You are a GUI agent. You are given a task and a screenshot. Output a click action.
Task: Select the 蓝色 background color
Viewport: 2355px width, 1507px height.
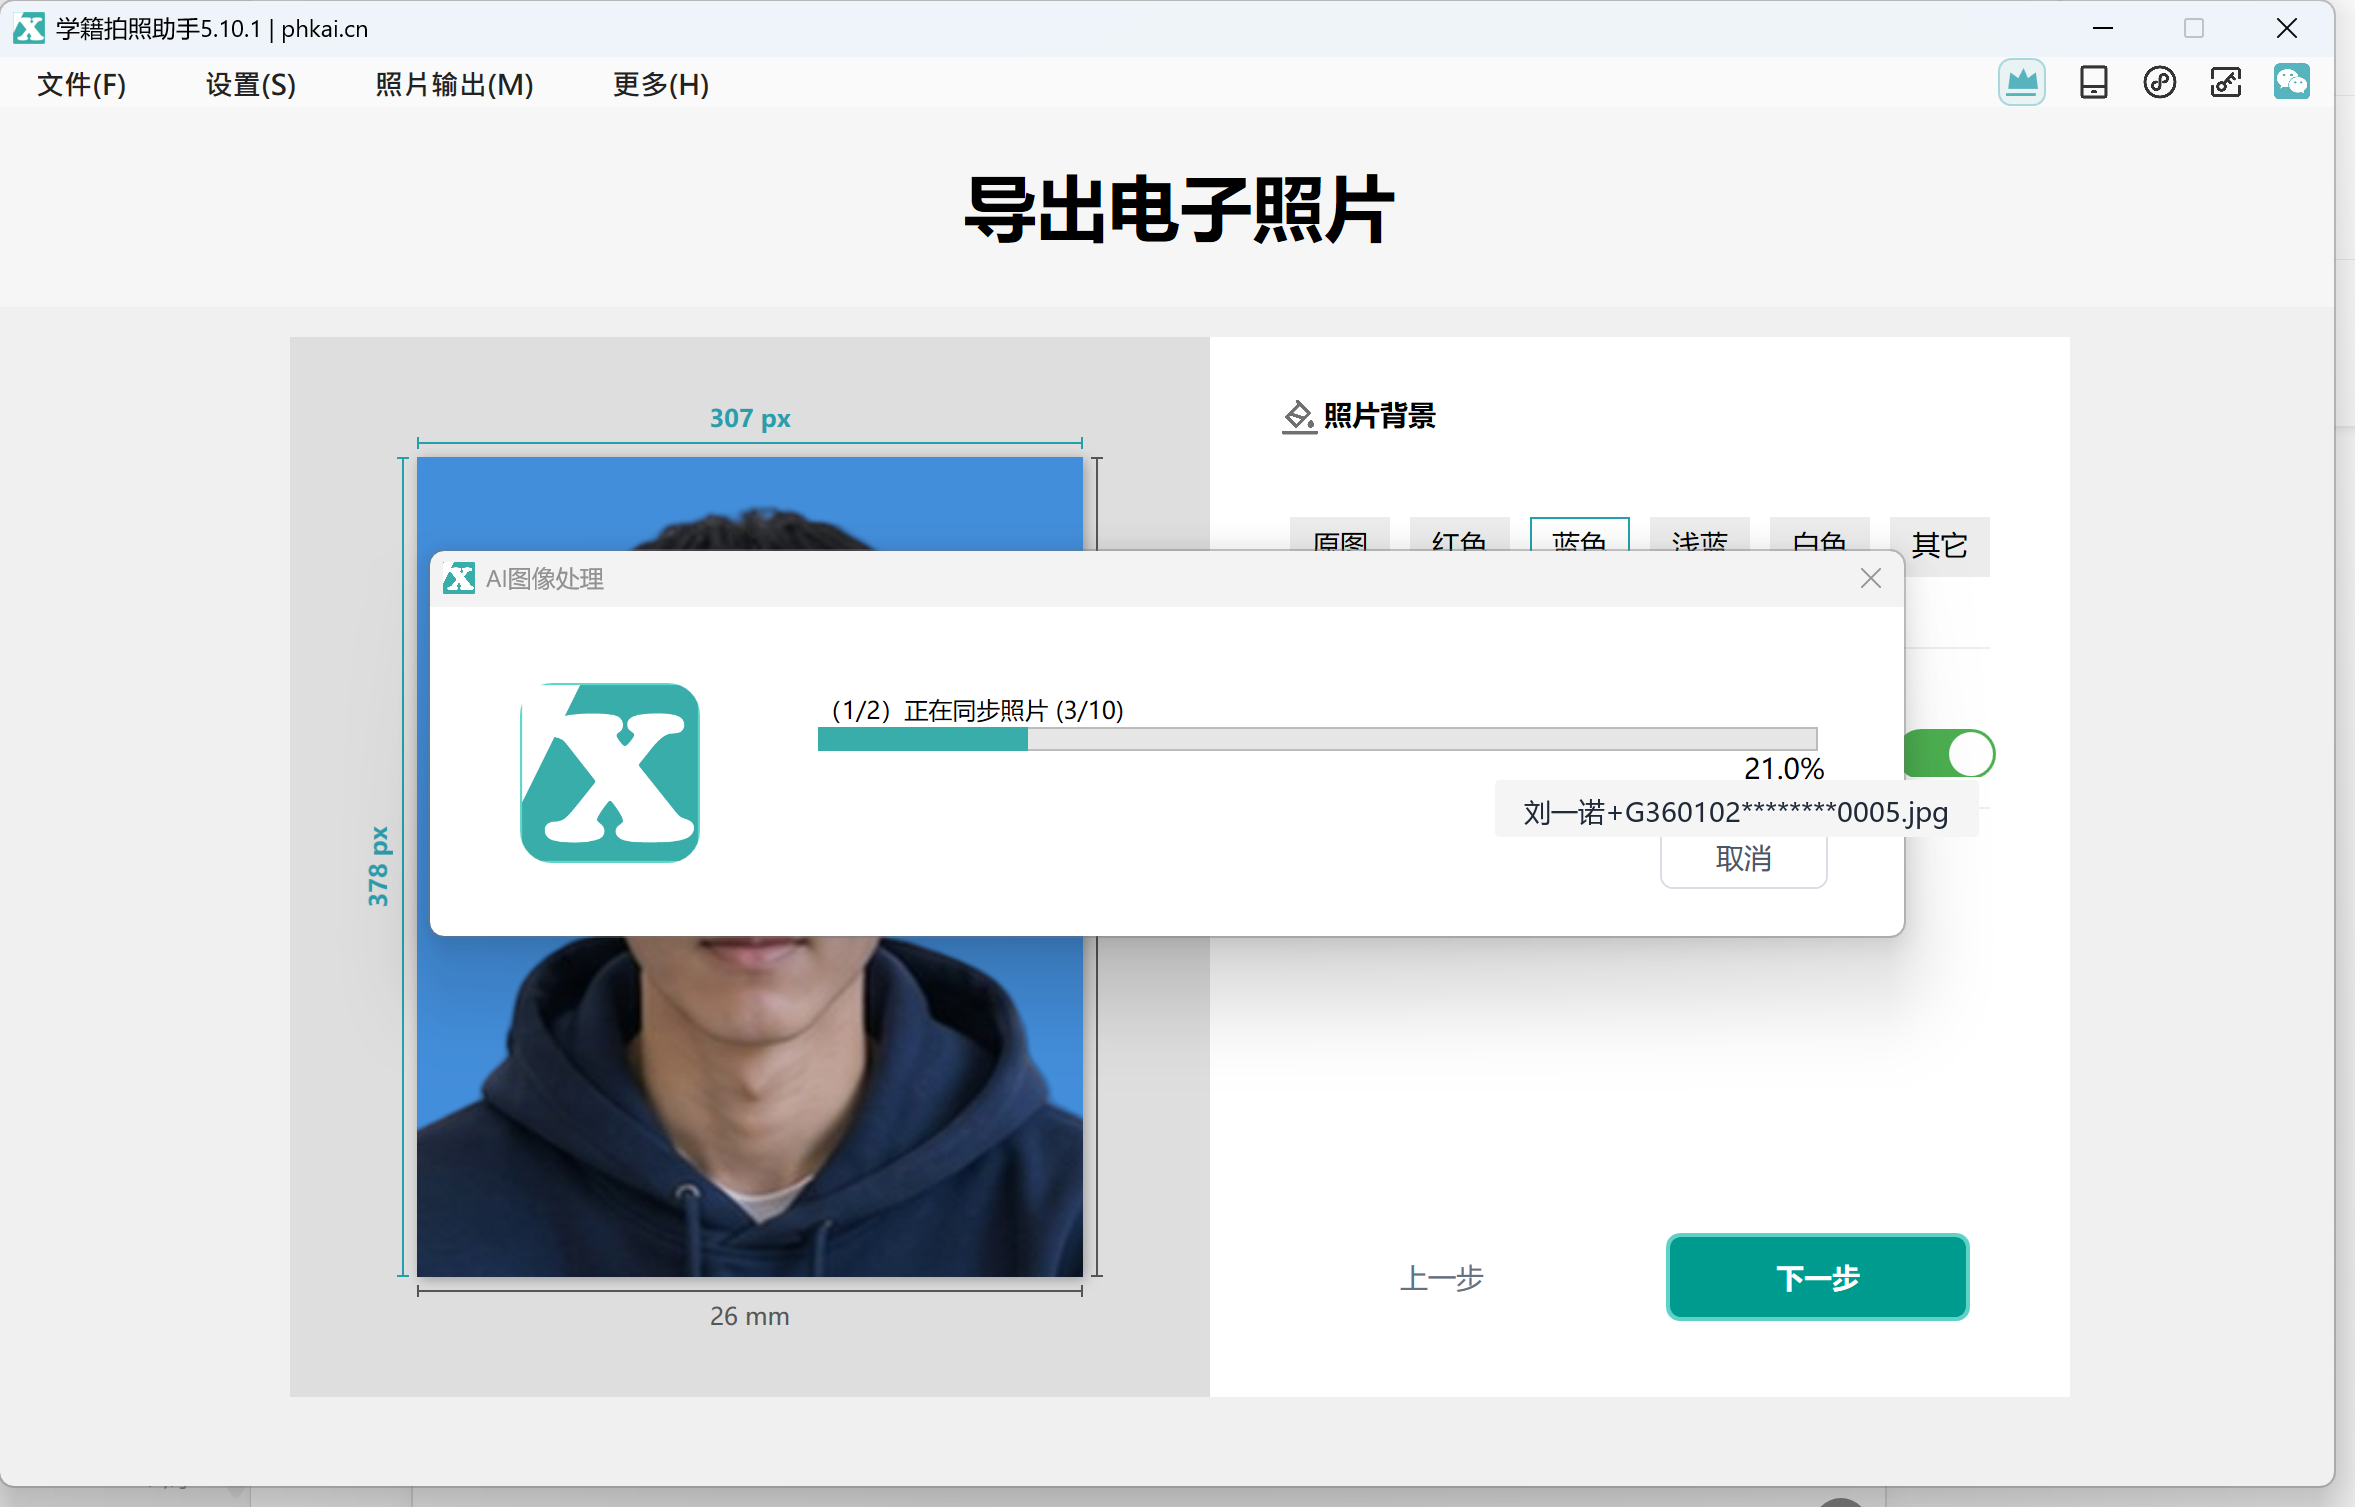(1579, 534)
